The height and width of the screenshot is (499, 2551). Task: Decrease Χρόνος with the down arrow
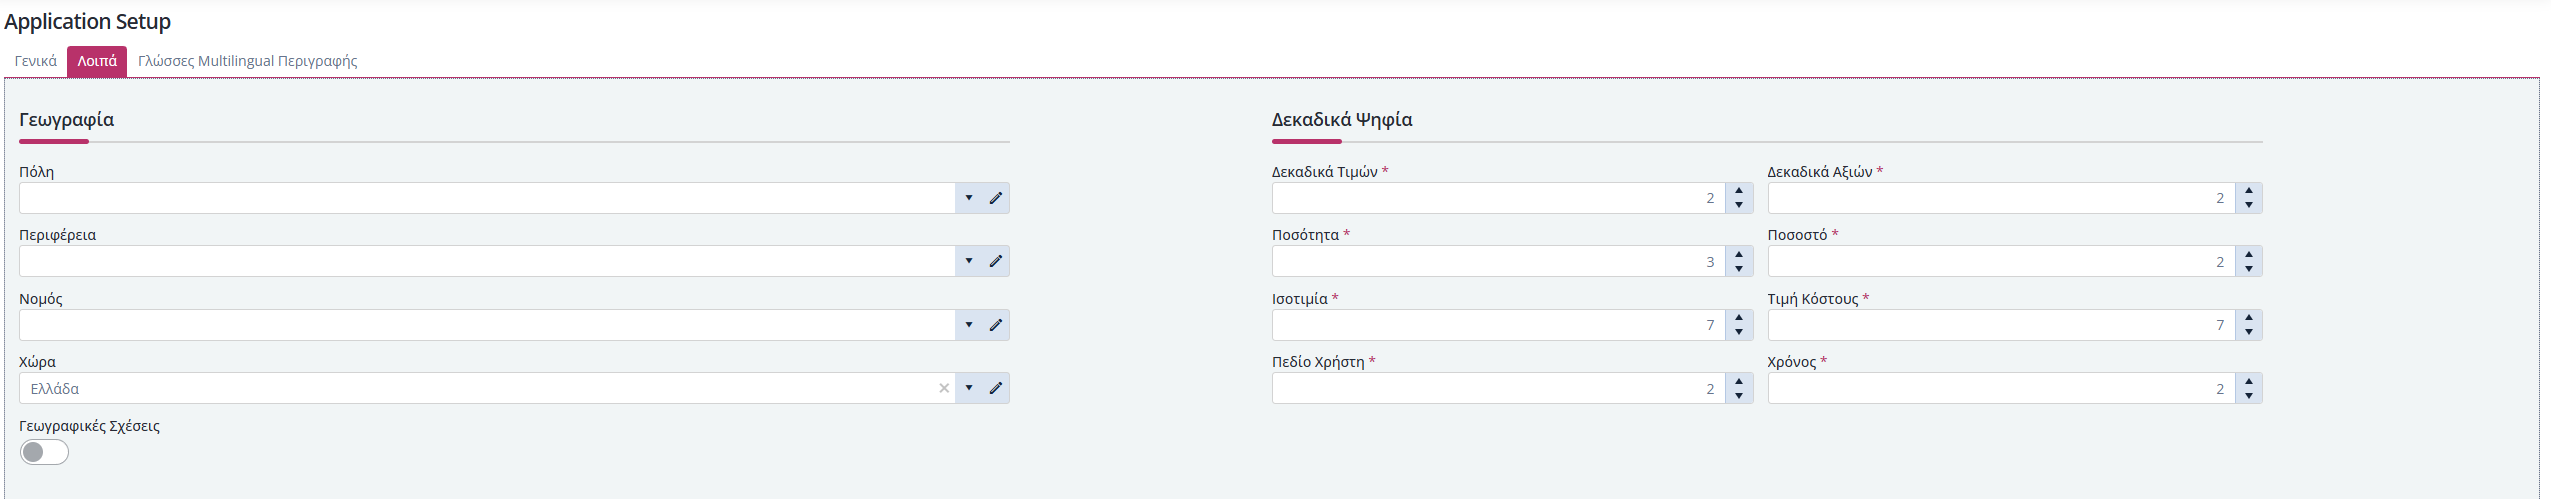pyautogui.click(x=2249, y=395)
